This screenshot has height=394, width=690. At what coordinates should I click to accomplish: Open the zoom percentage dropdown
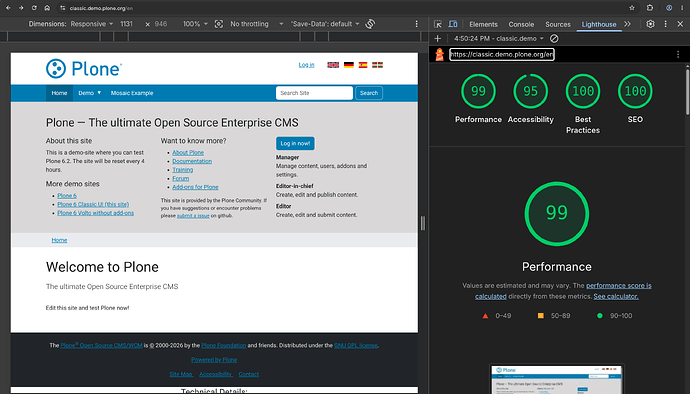click(x=195, y=24)
